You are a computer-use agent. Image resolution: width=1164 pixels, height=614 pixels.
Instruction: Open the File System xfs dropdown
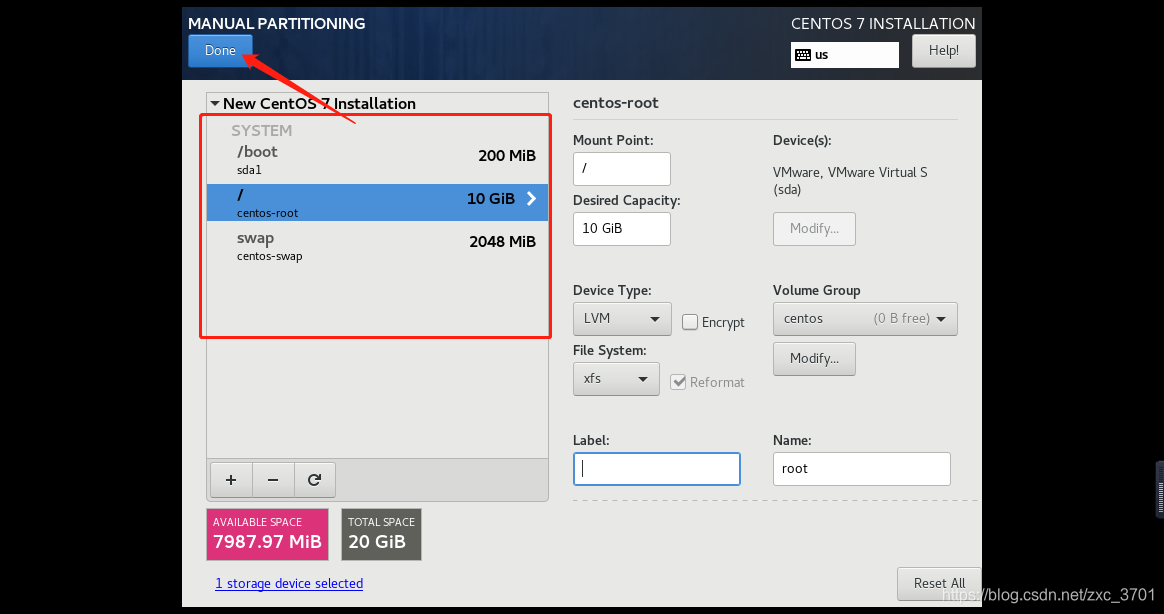[x=616, y=379]
